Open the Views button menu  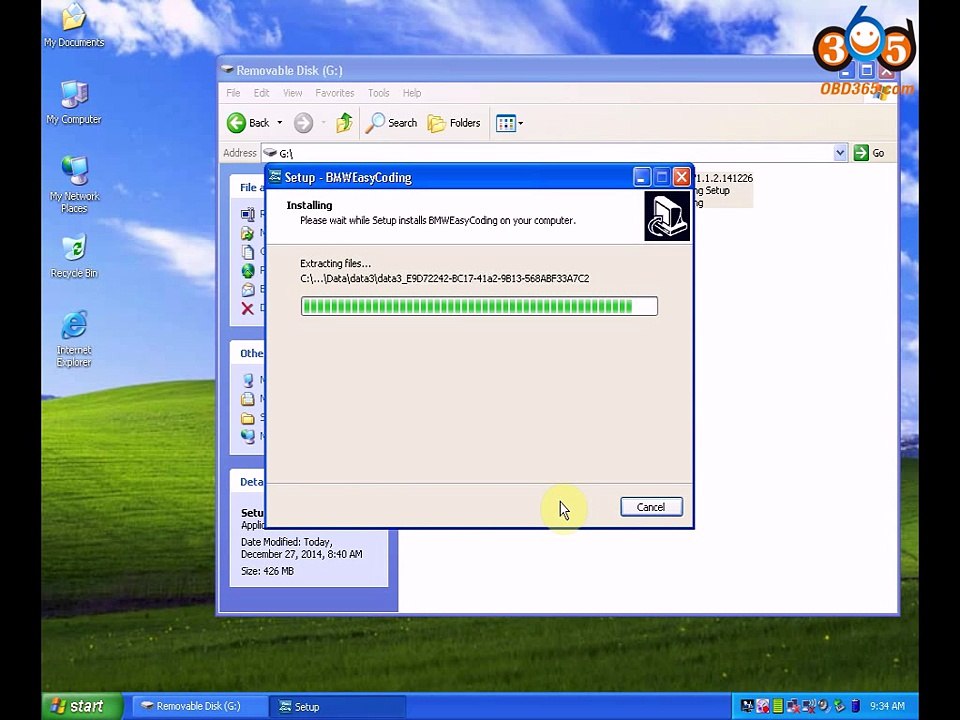509,123
